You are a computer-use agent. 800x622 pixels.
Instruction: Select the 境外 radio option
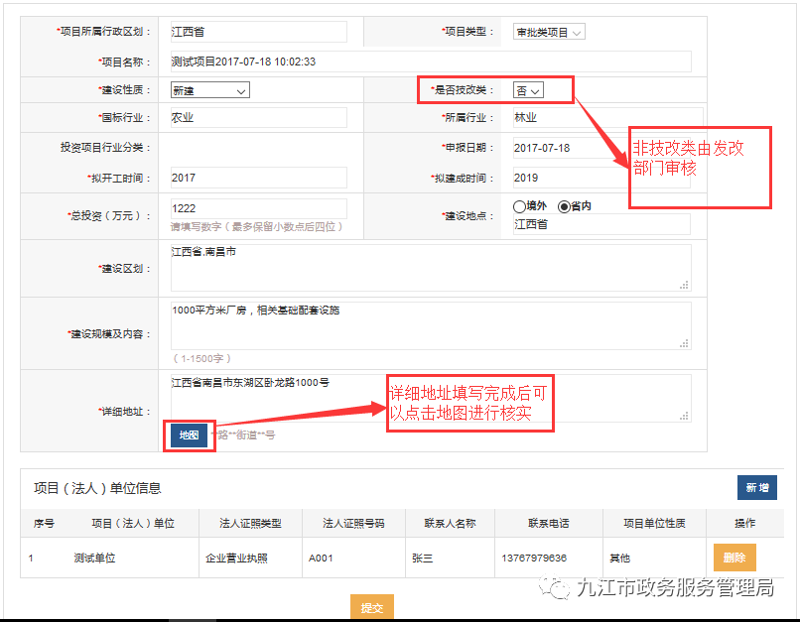pyautogui.click(x=519, y=206)
